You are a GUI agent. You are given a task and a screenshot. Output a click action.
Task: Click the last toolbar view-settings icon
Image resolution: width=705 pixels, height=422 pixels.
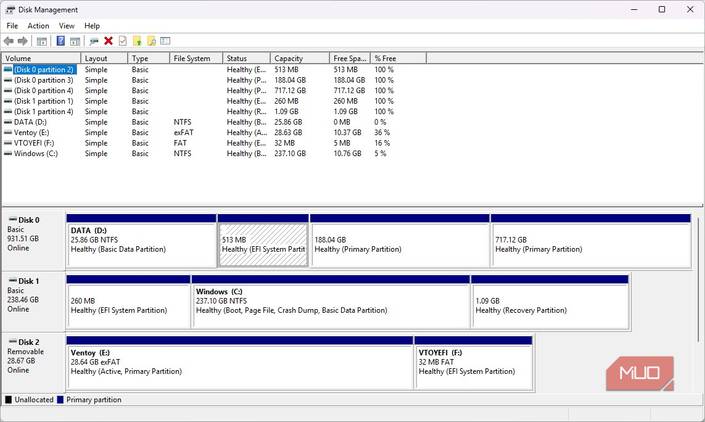pyautogui.click(x=165, y=41)
